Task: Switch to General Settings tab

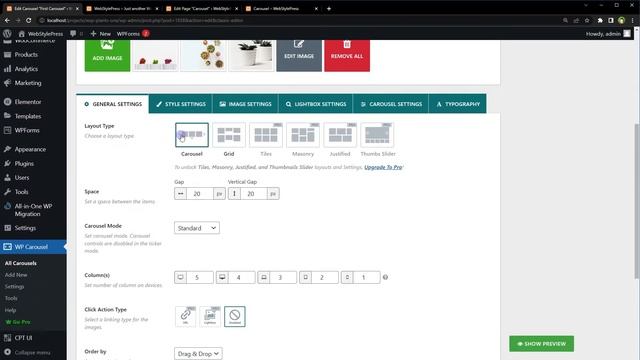Action: click(113, 104)
